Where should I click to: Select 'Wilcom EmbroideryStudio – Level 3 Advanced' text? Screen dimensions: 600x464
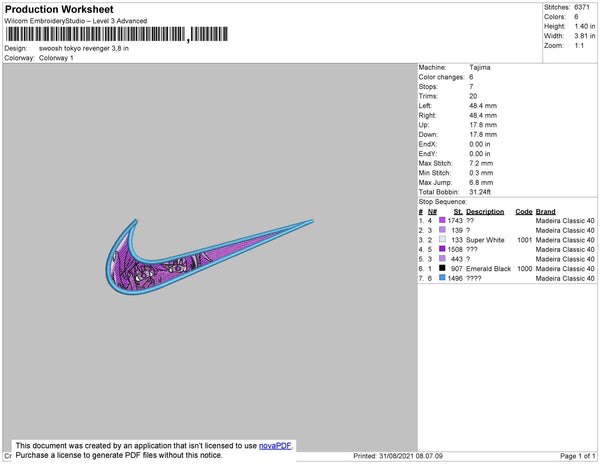point(76,21)
